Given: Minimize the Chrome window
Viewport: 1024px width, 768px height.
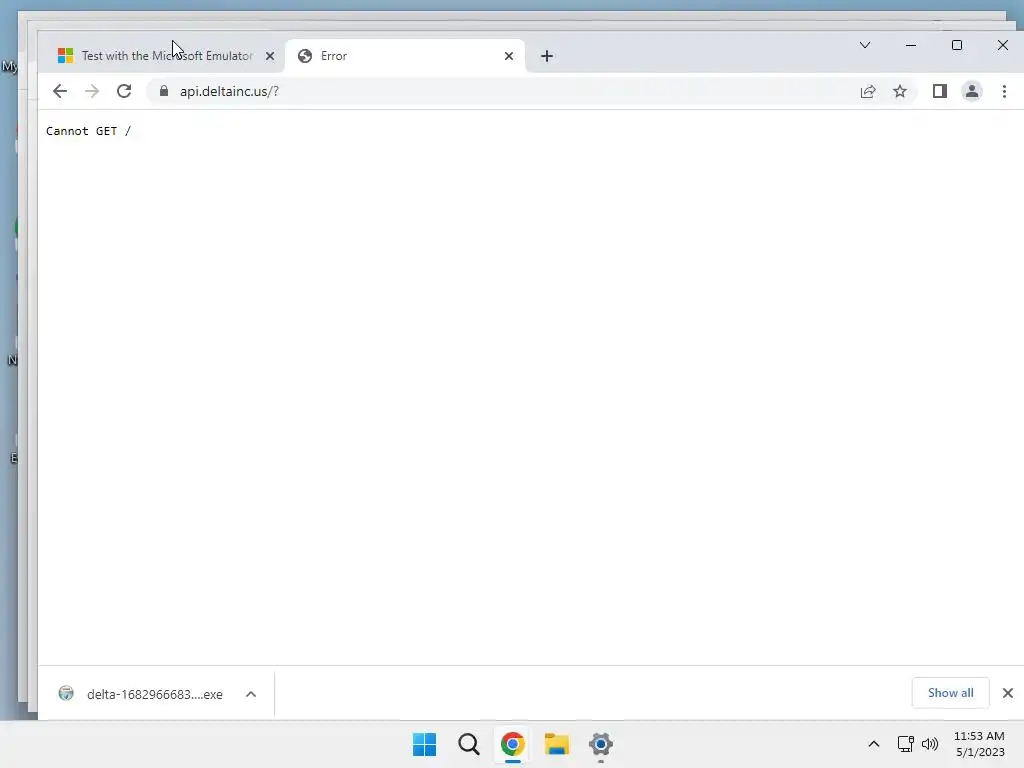Looking at the screenshot, I should coord(911,45).
